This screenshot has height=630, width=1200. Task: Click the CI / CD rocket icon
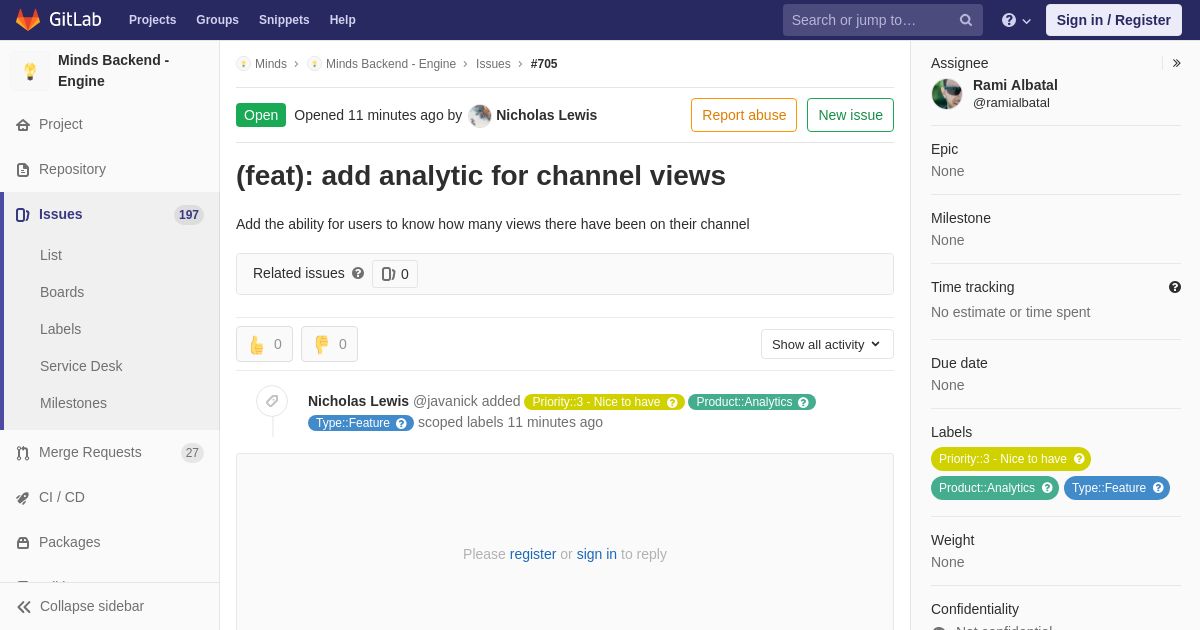[x=23, y=498]
